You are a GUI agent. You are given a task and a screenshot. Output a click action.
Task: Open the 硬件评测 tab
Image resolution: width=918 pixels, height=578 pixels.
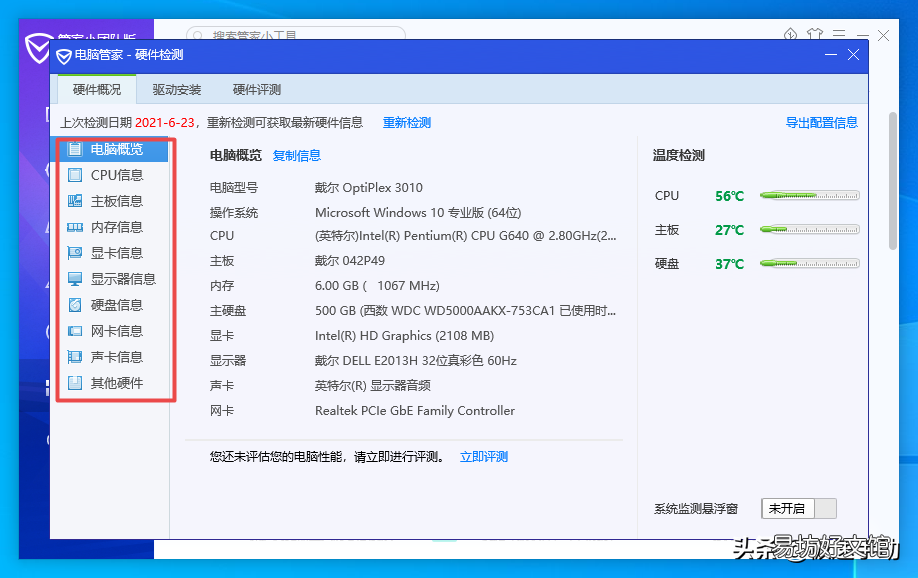[x=257, y=90]
